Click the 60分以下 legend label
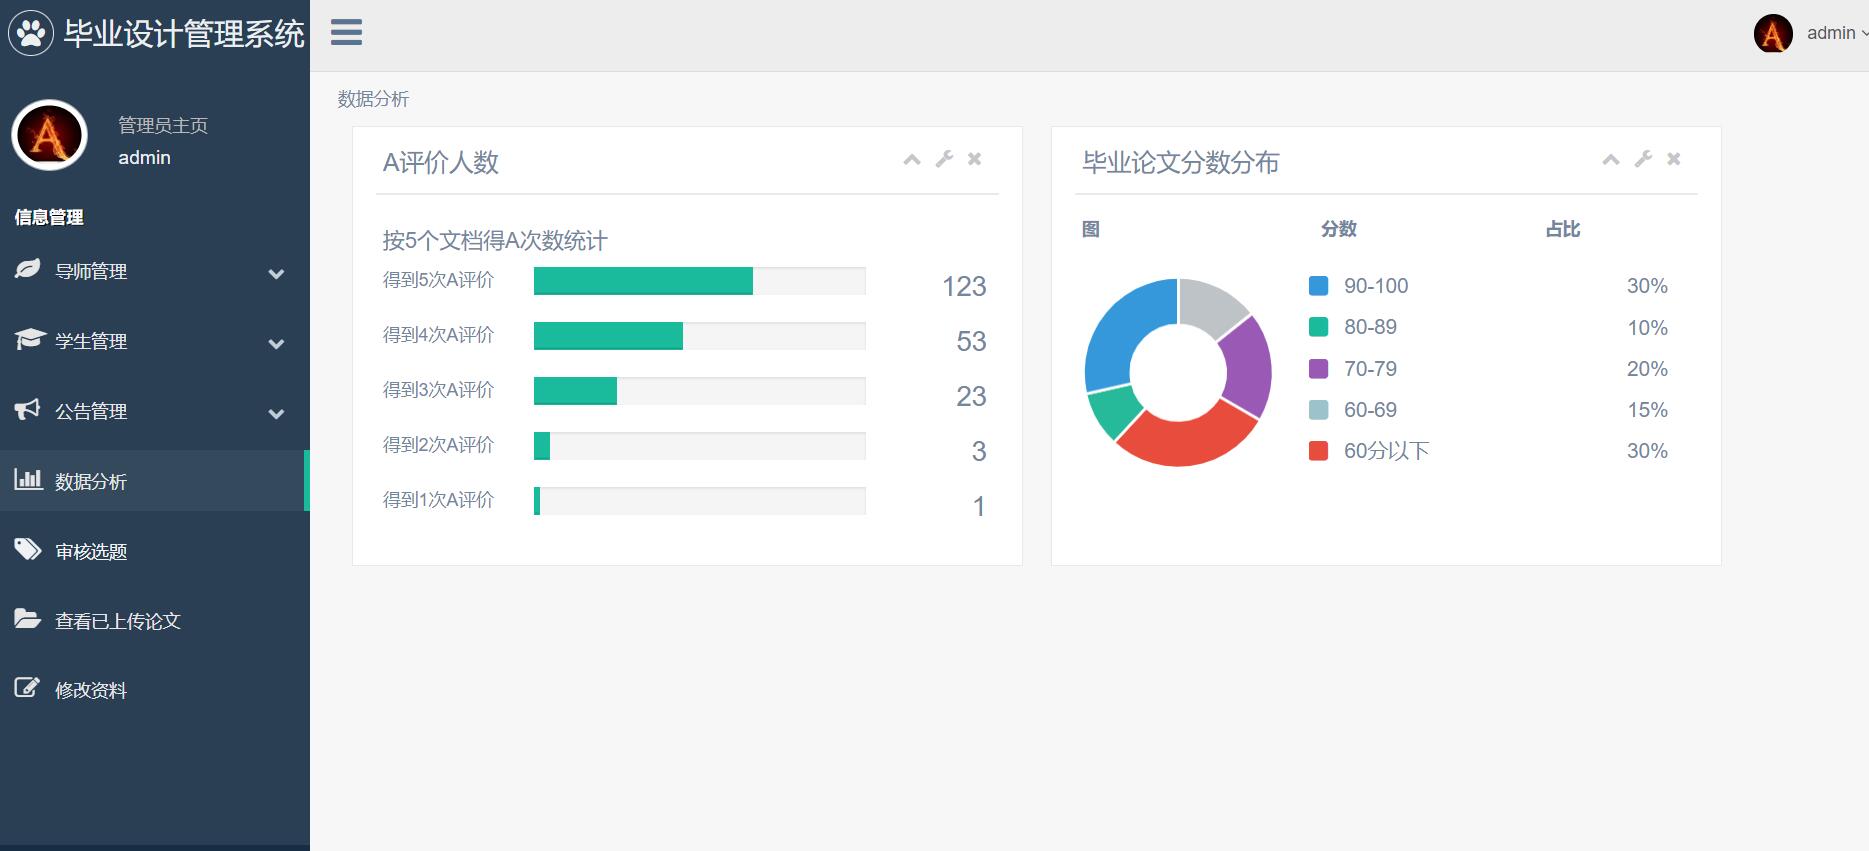The width and height of the screenshot is (1869, 851). [1386, 451]
